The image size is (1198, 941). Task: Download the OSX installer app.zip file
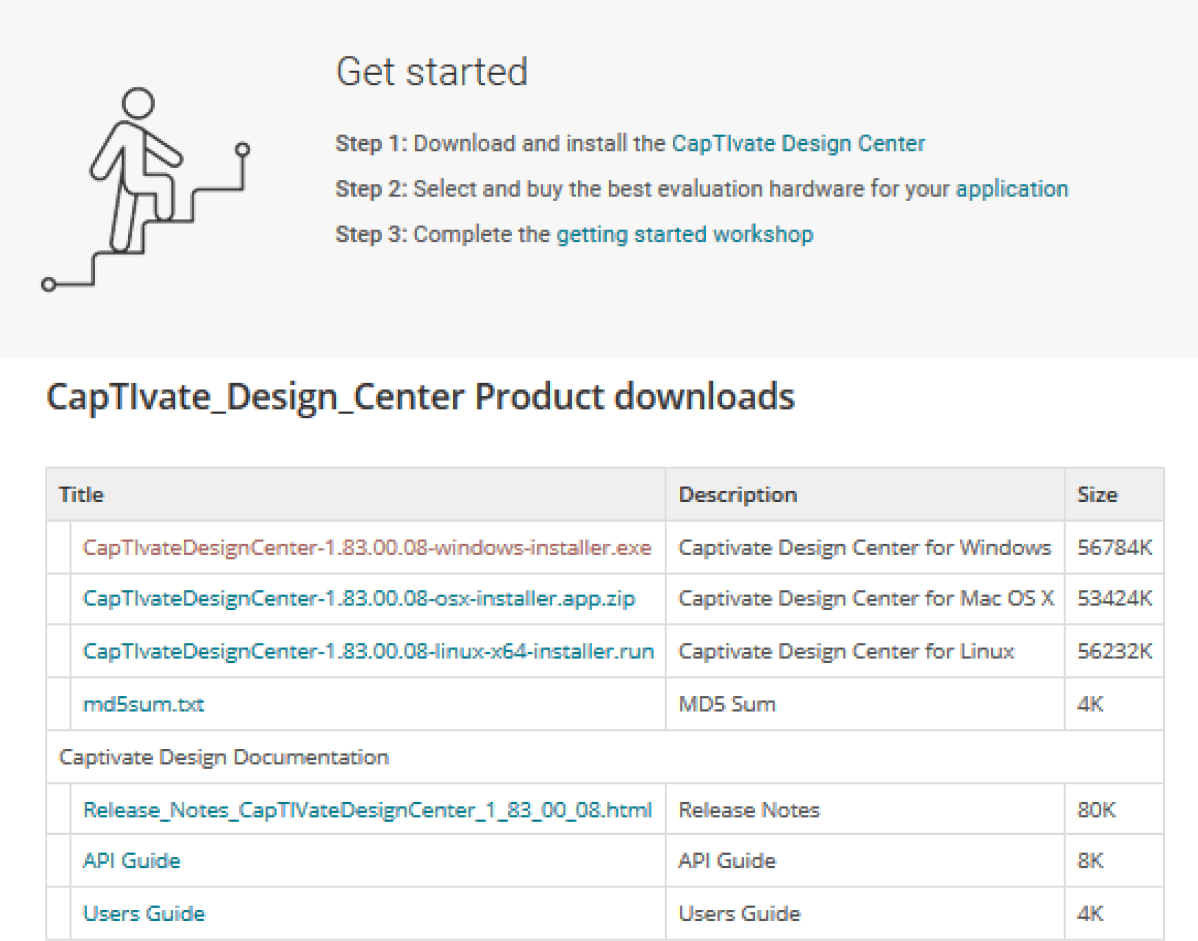[x=359, y=599]
